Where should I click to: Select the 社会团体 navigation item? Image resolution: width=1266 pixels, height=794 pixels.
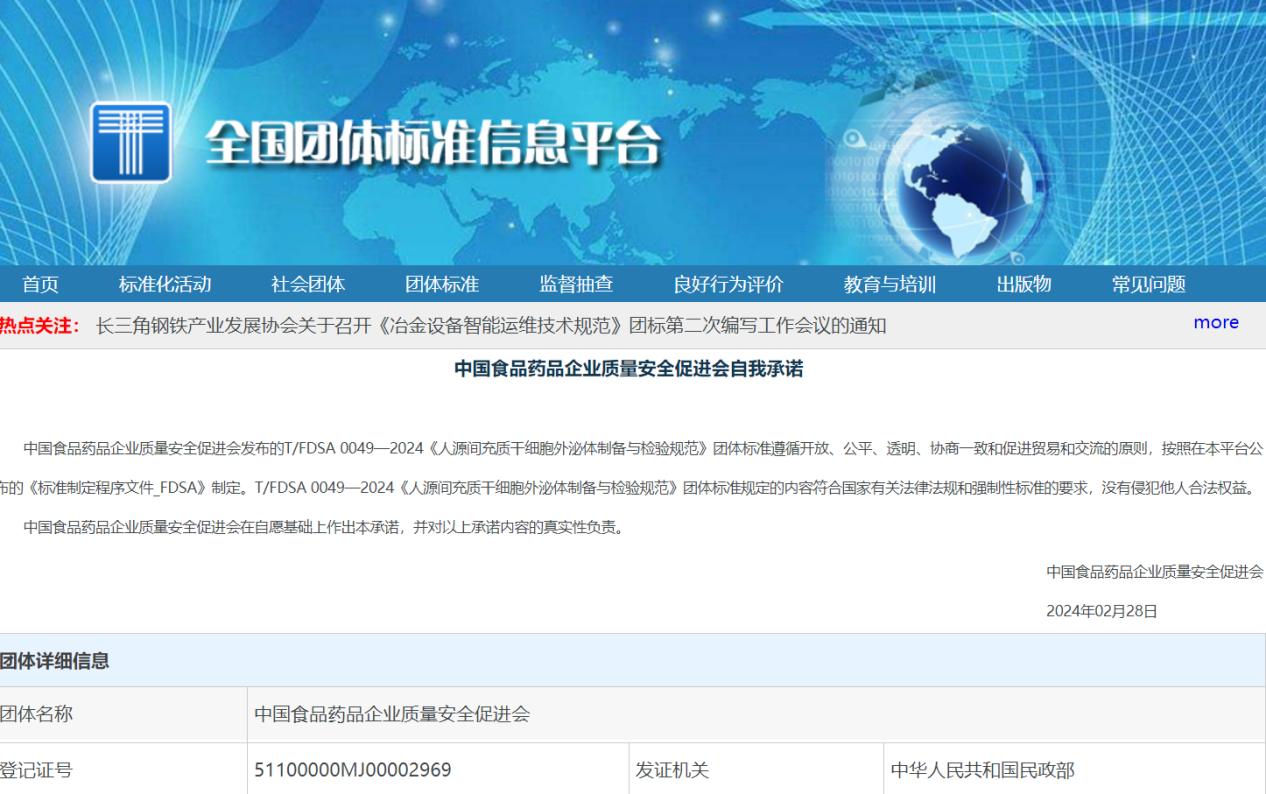coord(308,284)
